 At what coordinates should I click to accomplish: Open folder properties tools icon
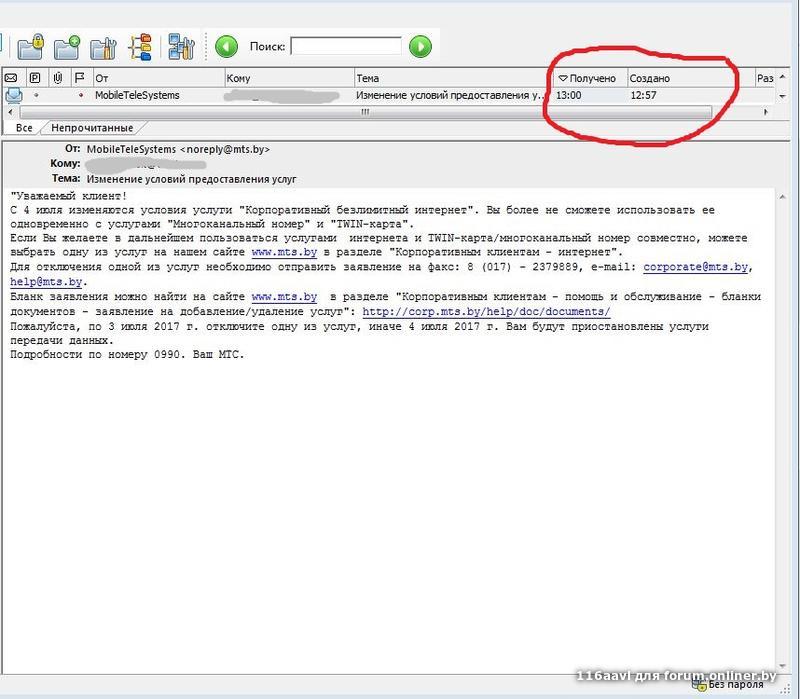coord(103,48)
